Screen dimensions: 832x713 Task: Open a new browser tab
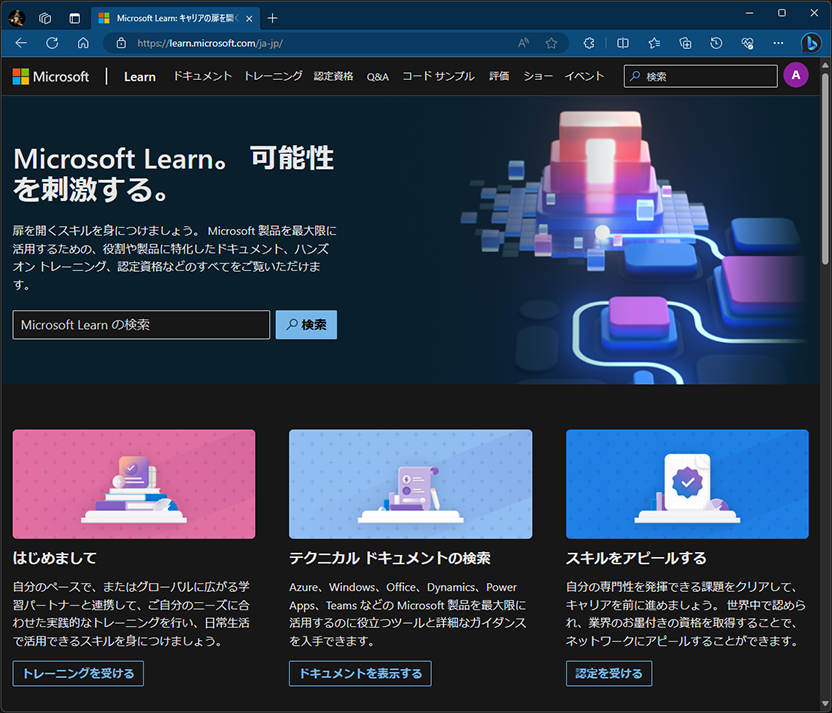(x=274, y=17)
